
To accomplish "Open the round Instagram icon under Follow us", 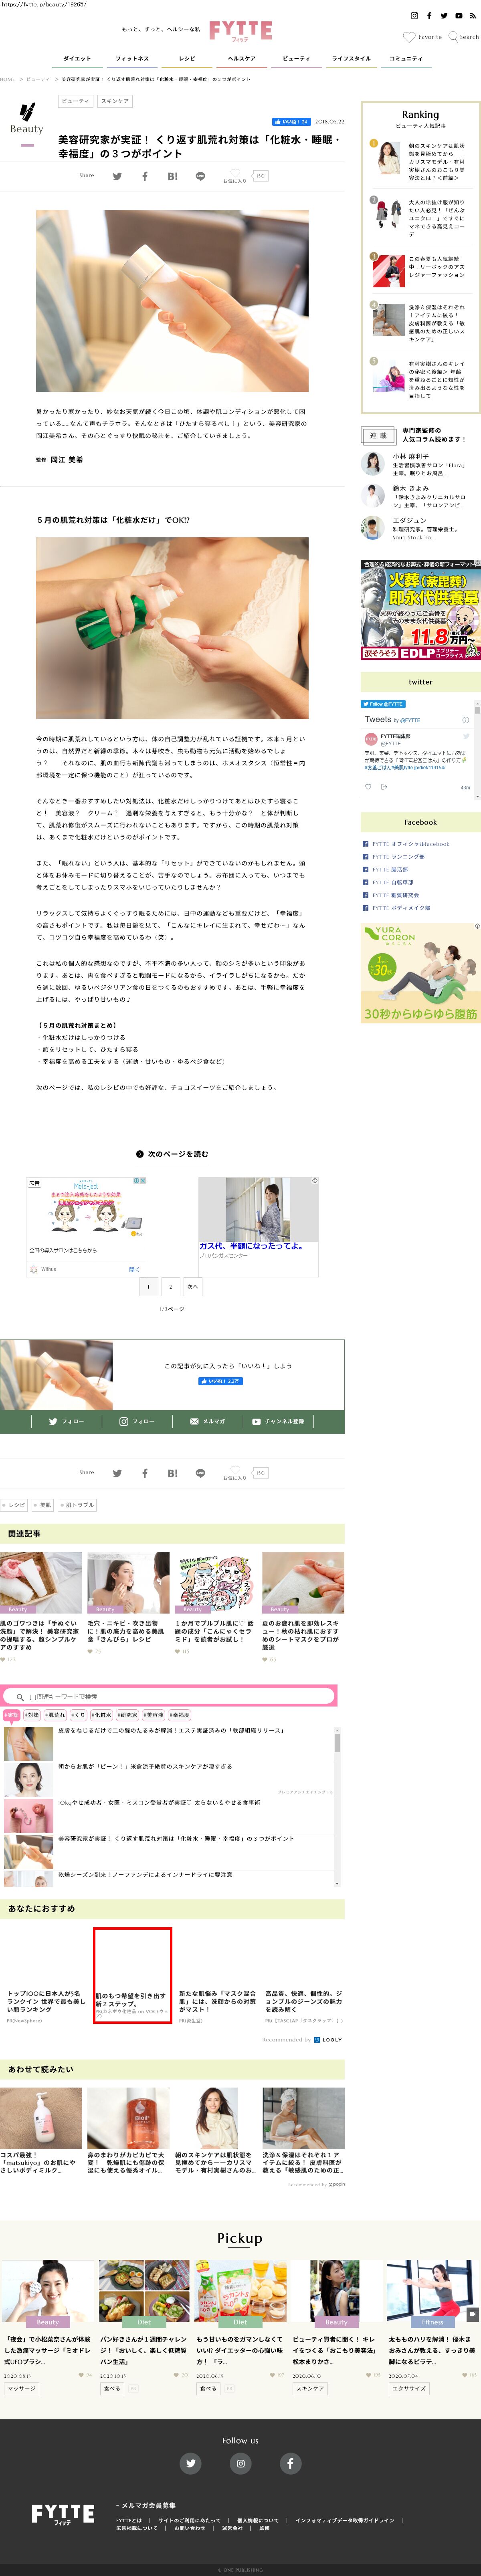I will pos(240,2463).
